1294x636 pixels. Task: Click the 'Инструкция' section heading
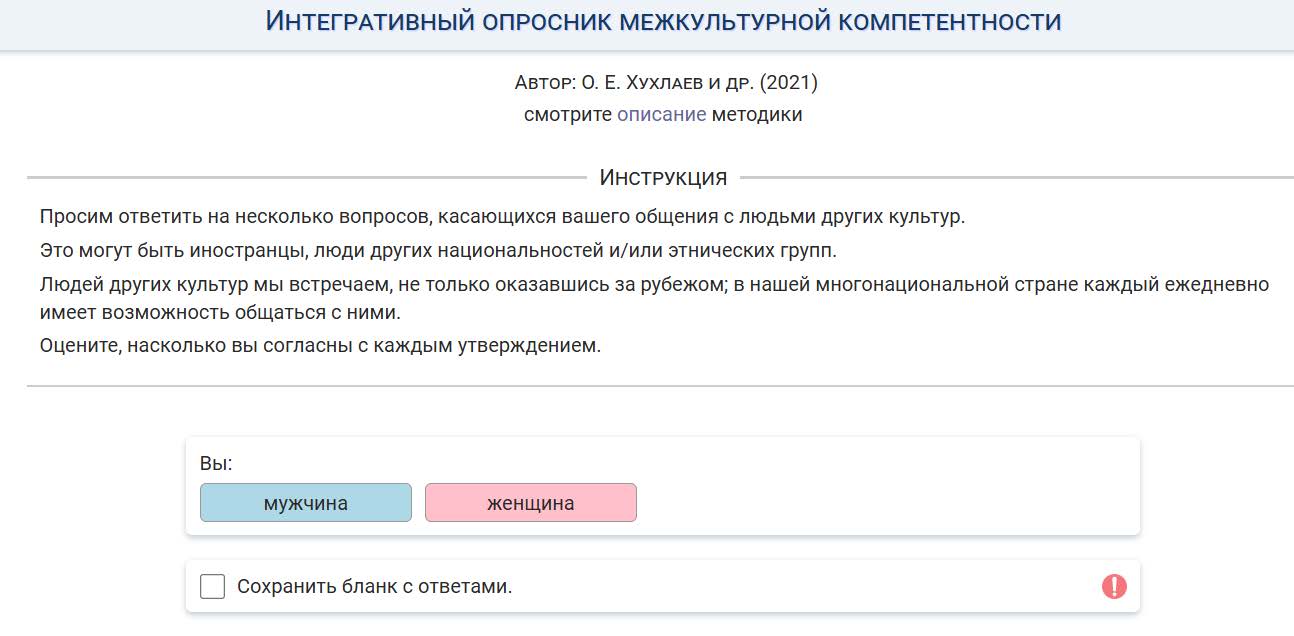pos(663,178)
